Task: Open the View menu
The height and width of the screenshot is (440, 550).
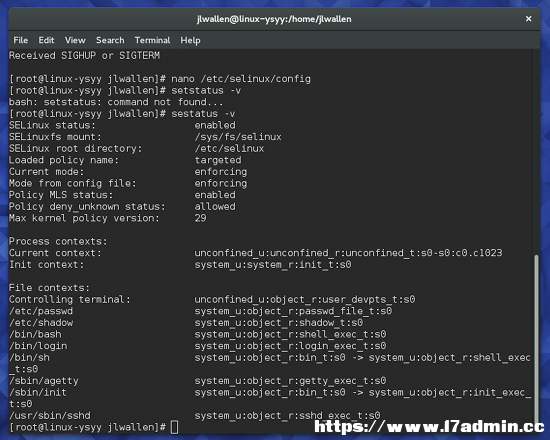Action: (75, 40)
